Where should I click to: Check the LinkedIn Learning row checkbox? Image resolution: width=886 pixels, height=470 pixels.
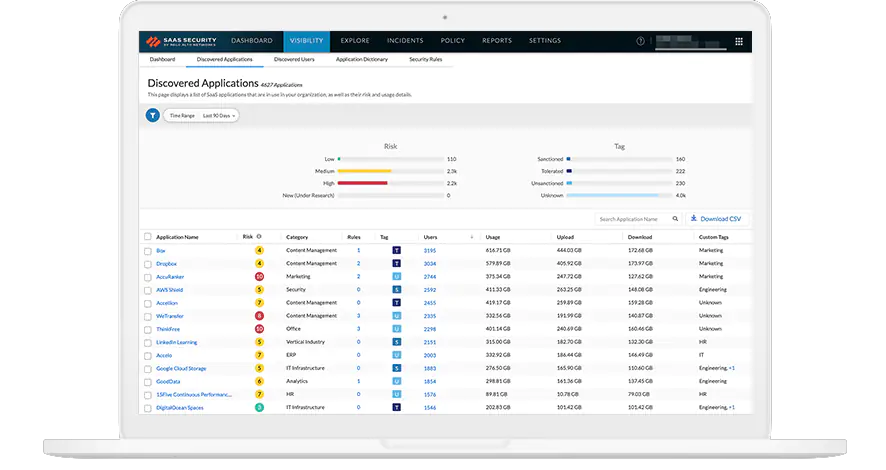point(147,342)
